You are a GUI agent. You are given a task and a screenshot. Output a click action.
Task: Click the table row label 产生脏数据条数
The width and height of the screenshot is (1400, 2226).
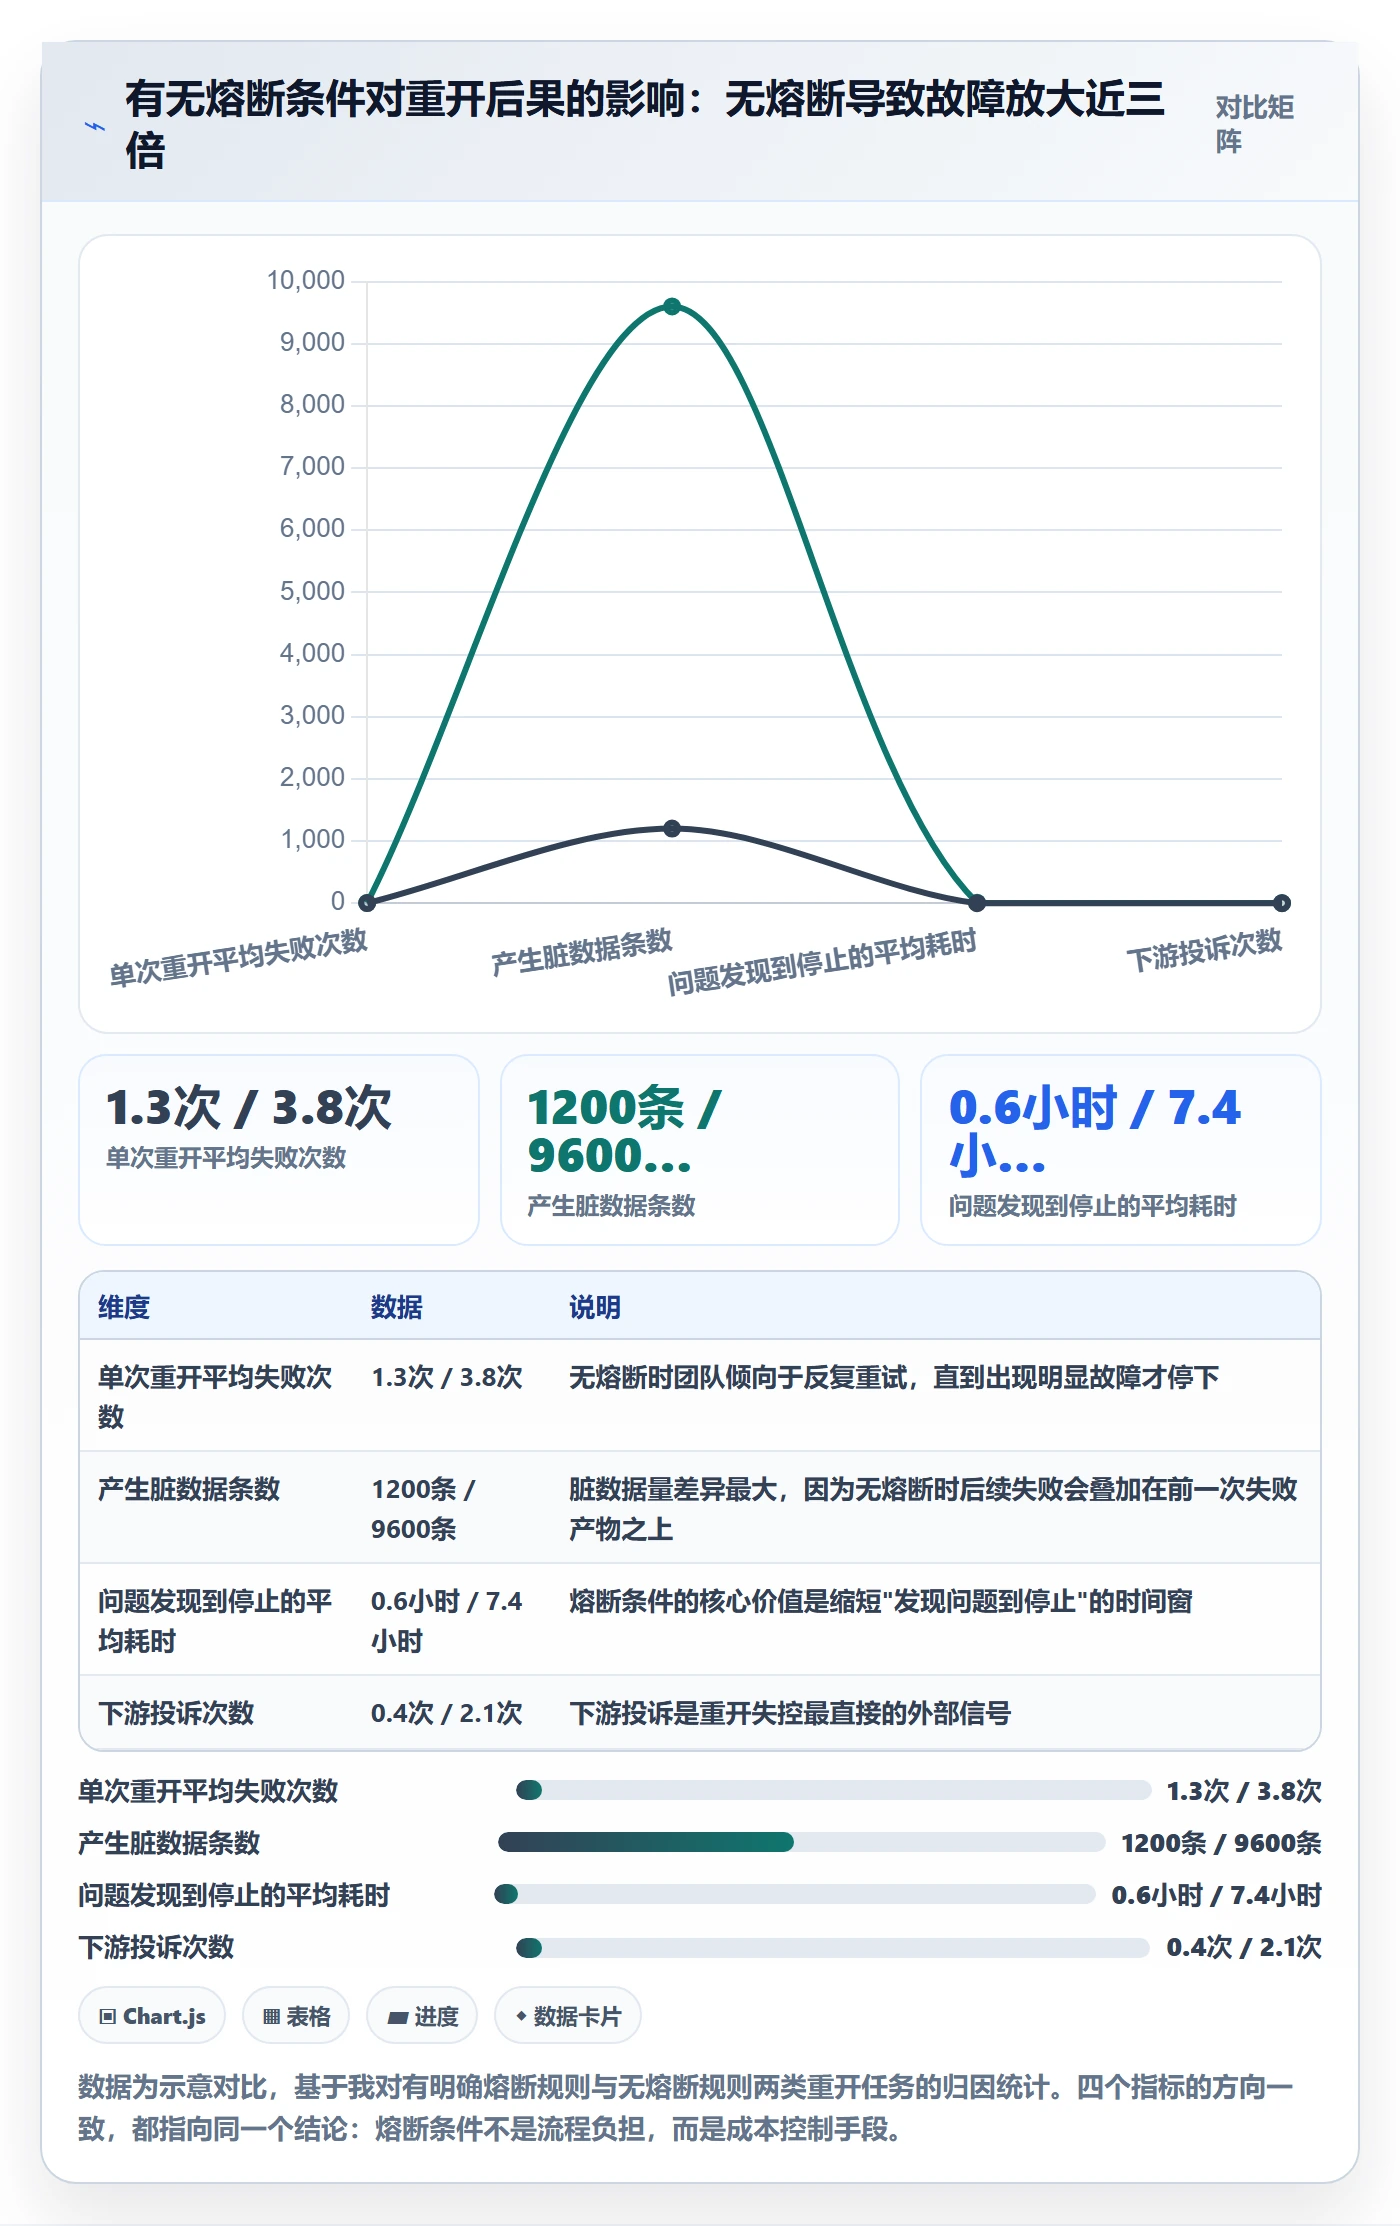pos(189,1489)
